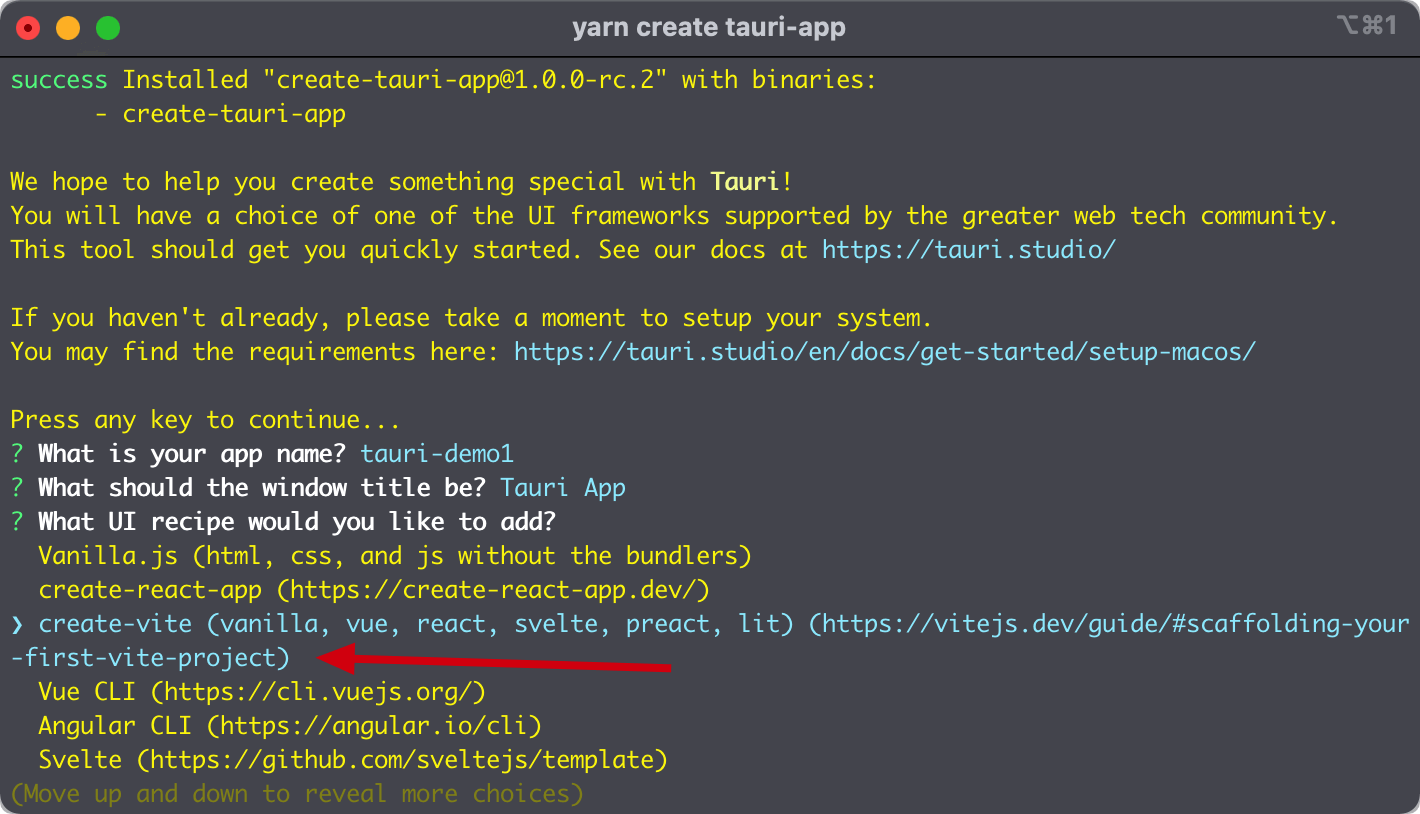Click the selection chevron beside create-vite
The image size is (1420, 814).
[17, 625]
